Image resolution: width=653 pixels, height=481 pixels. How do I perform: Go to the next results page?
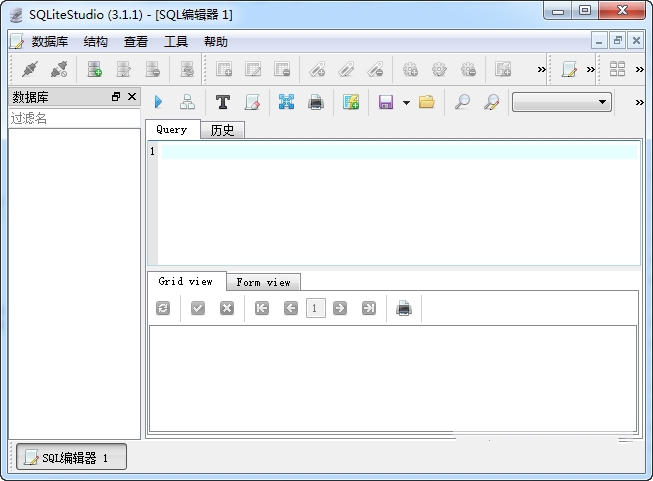pos(340,308)
